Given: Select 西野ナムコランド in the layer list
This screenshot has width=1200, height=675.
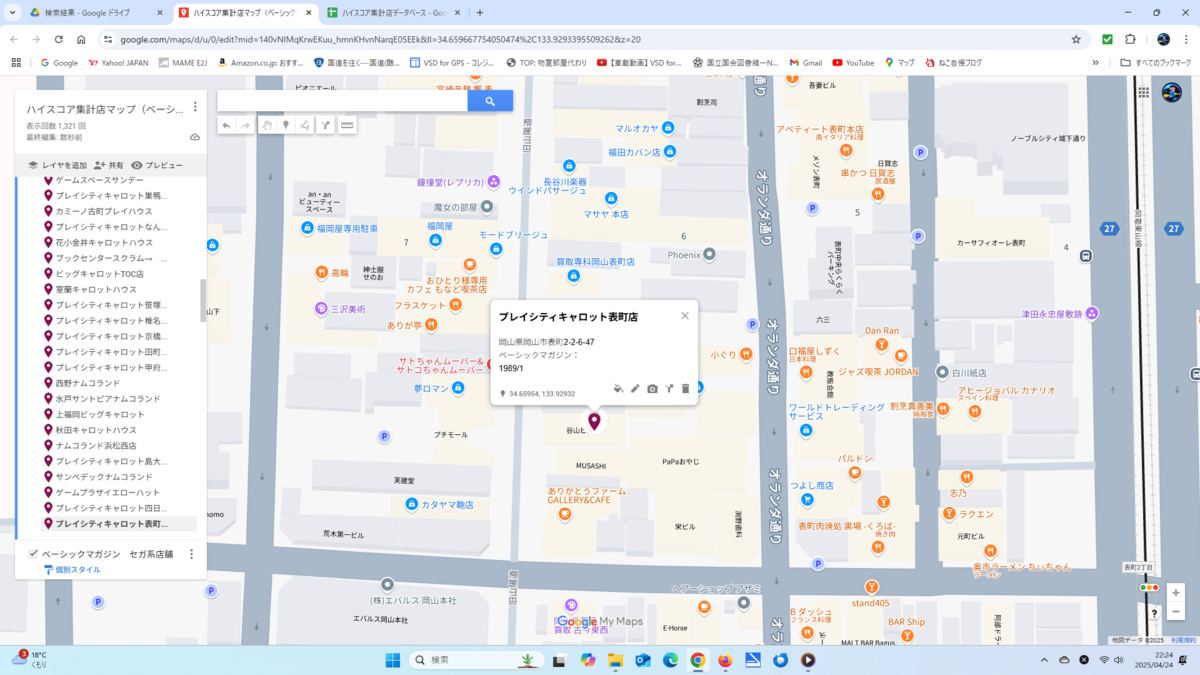Looking at the screenshot, I should 87,383.
